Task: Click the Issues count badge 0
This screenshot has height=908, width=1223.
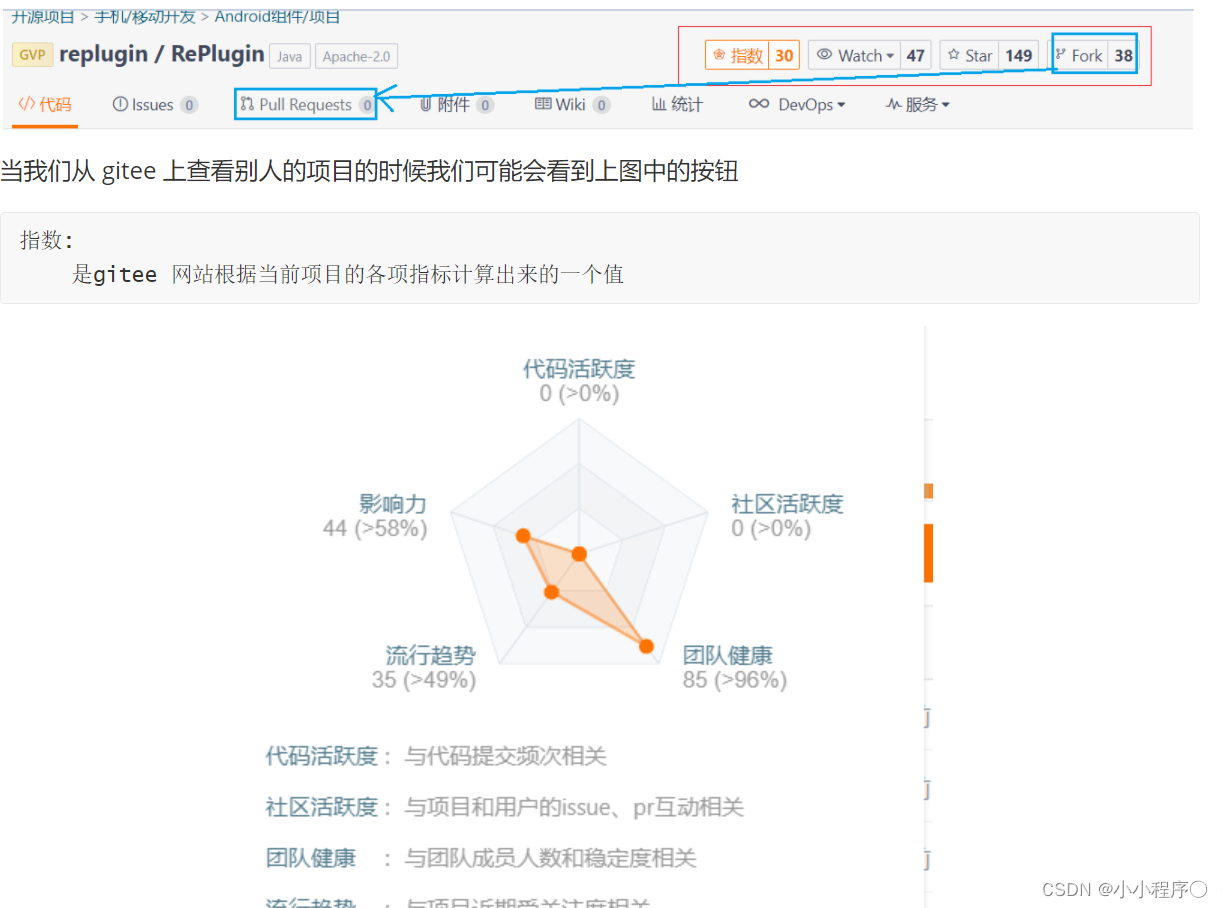Action: pyautogui.click(x=189, y=105)
